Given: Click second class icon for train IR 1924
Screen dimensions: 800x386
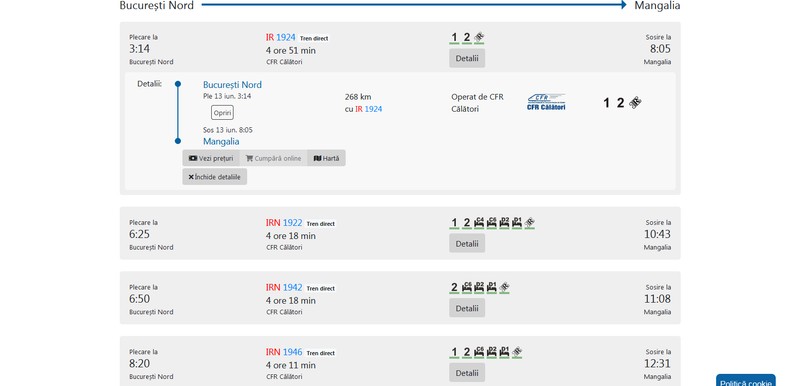Looking at the screenshot, I should [x=466, y=37].
